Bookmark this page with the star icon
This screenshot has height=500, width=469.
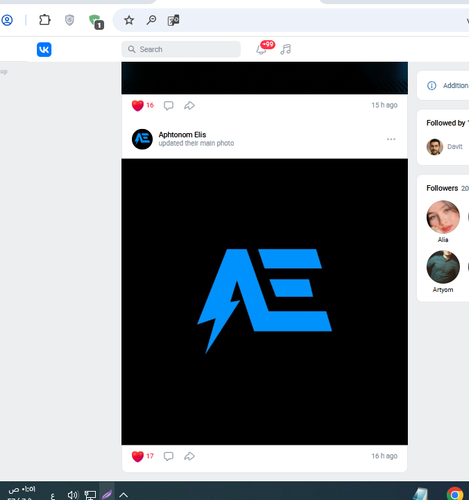click(129, 20)
